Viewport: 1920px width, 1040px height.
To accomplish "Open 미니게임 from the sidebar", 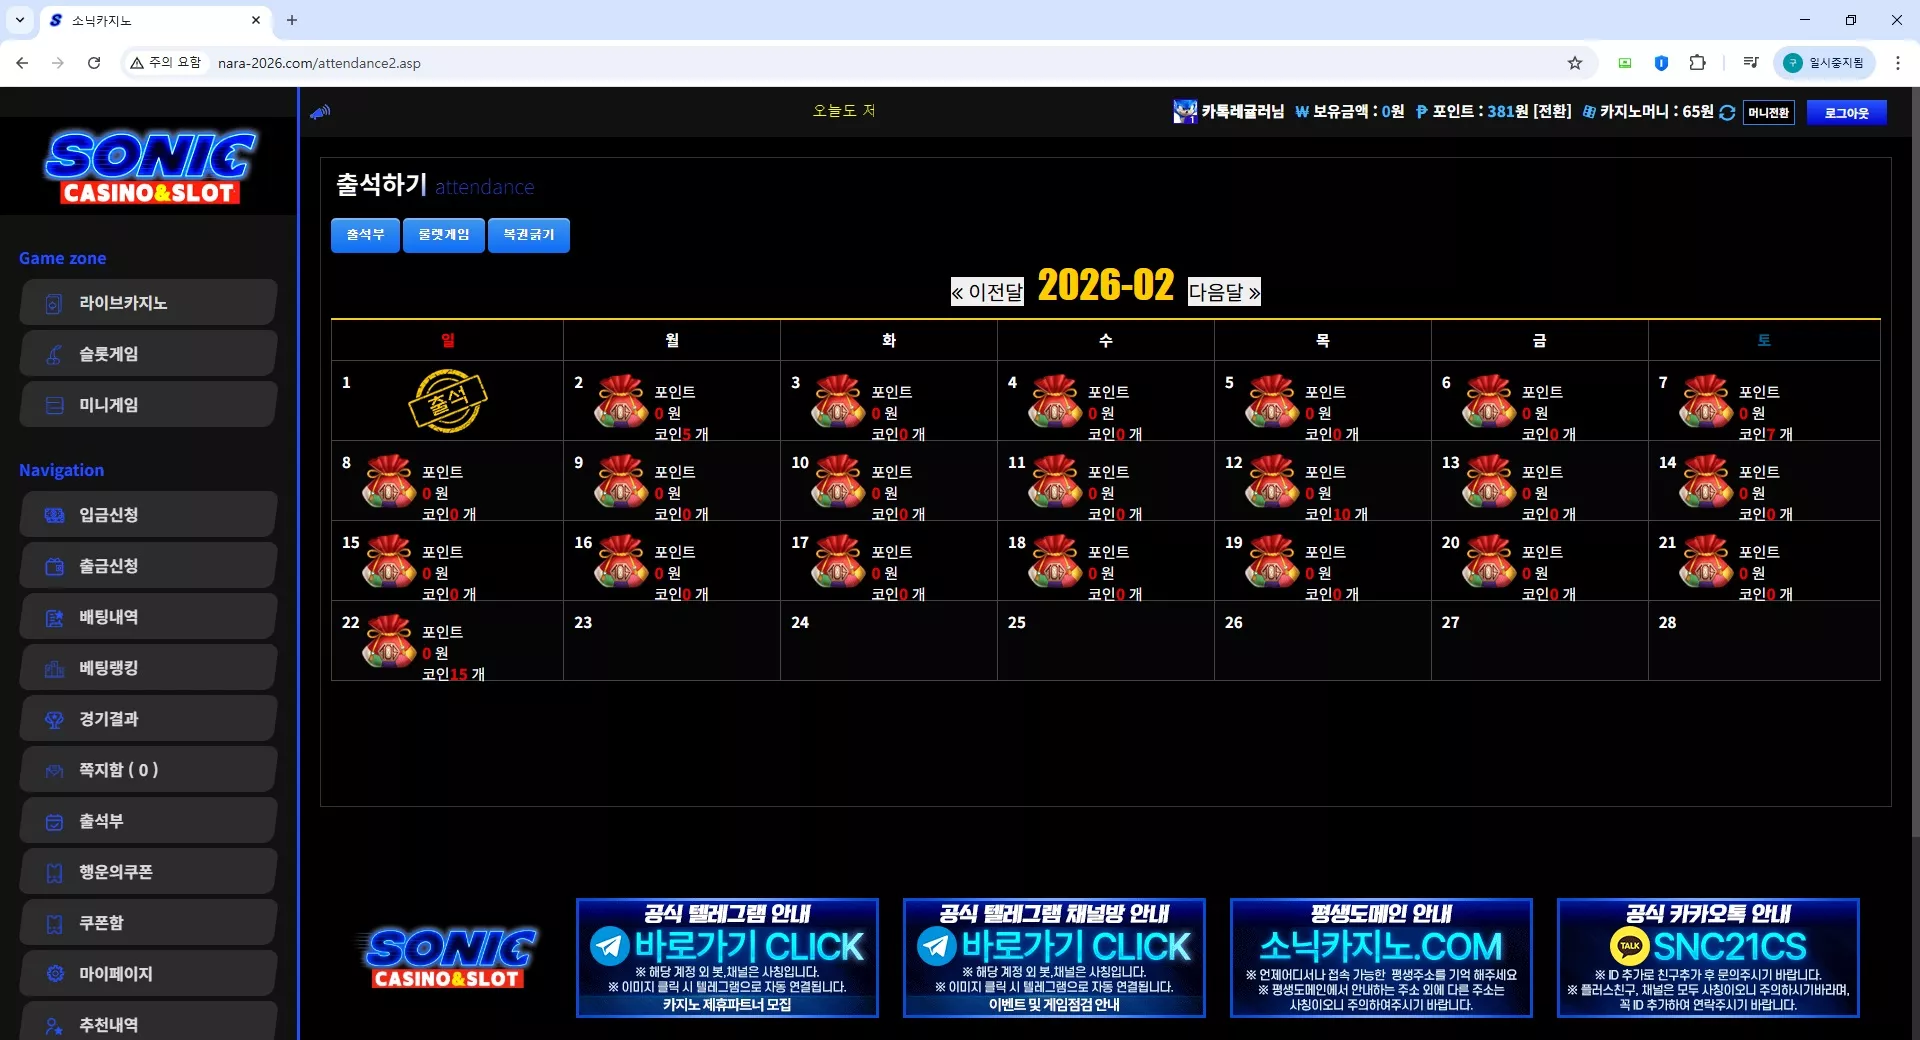I will pos(148,404).
